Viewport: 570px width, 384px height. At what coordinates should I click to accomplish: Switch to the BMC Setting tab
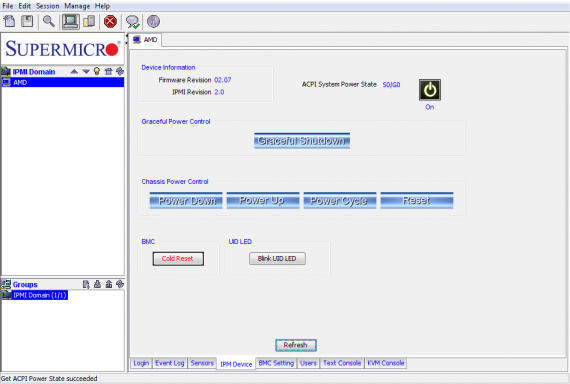[x=276, y=363]
